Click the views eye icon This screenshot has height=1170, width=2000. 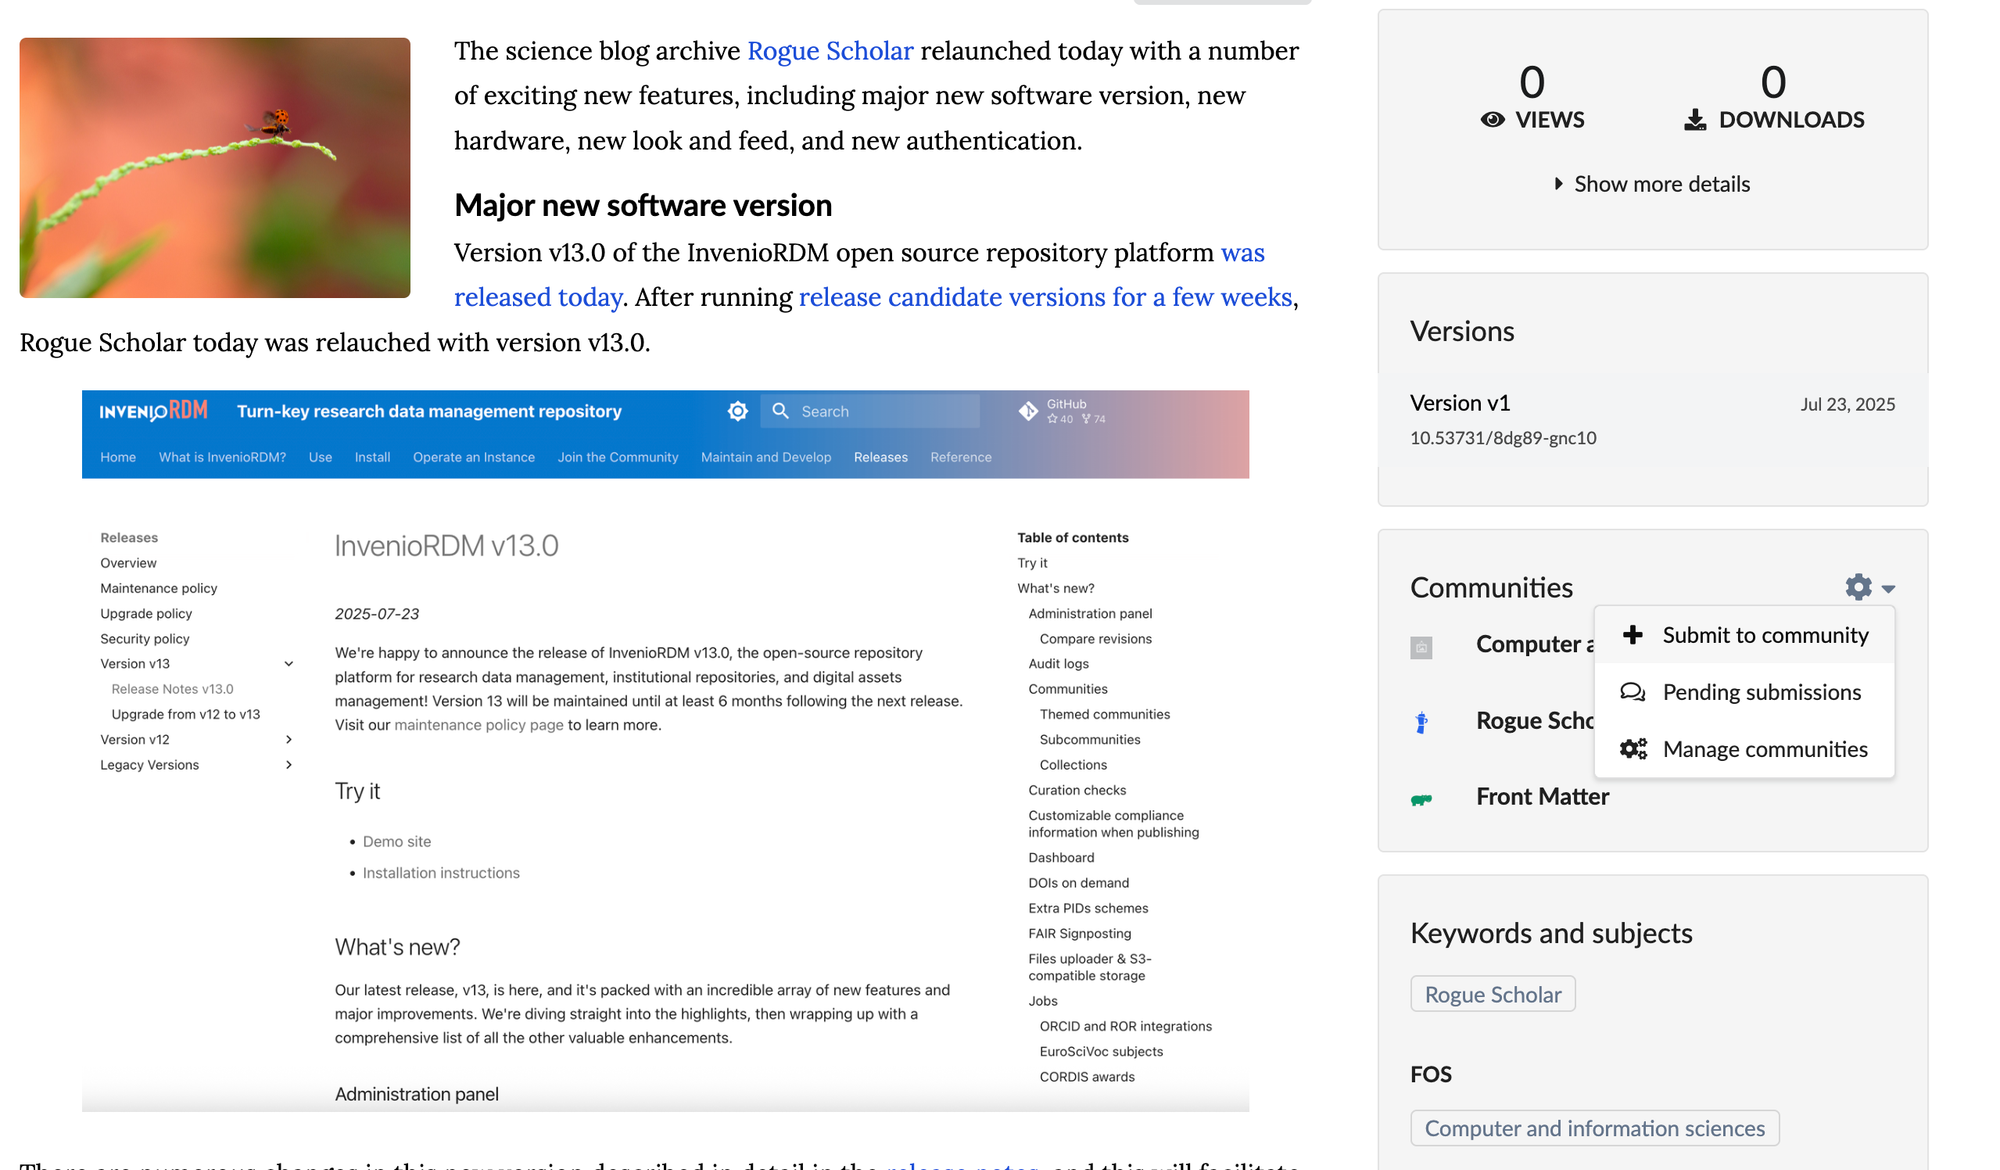coord(1492,120)
